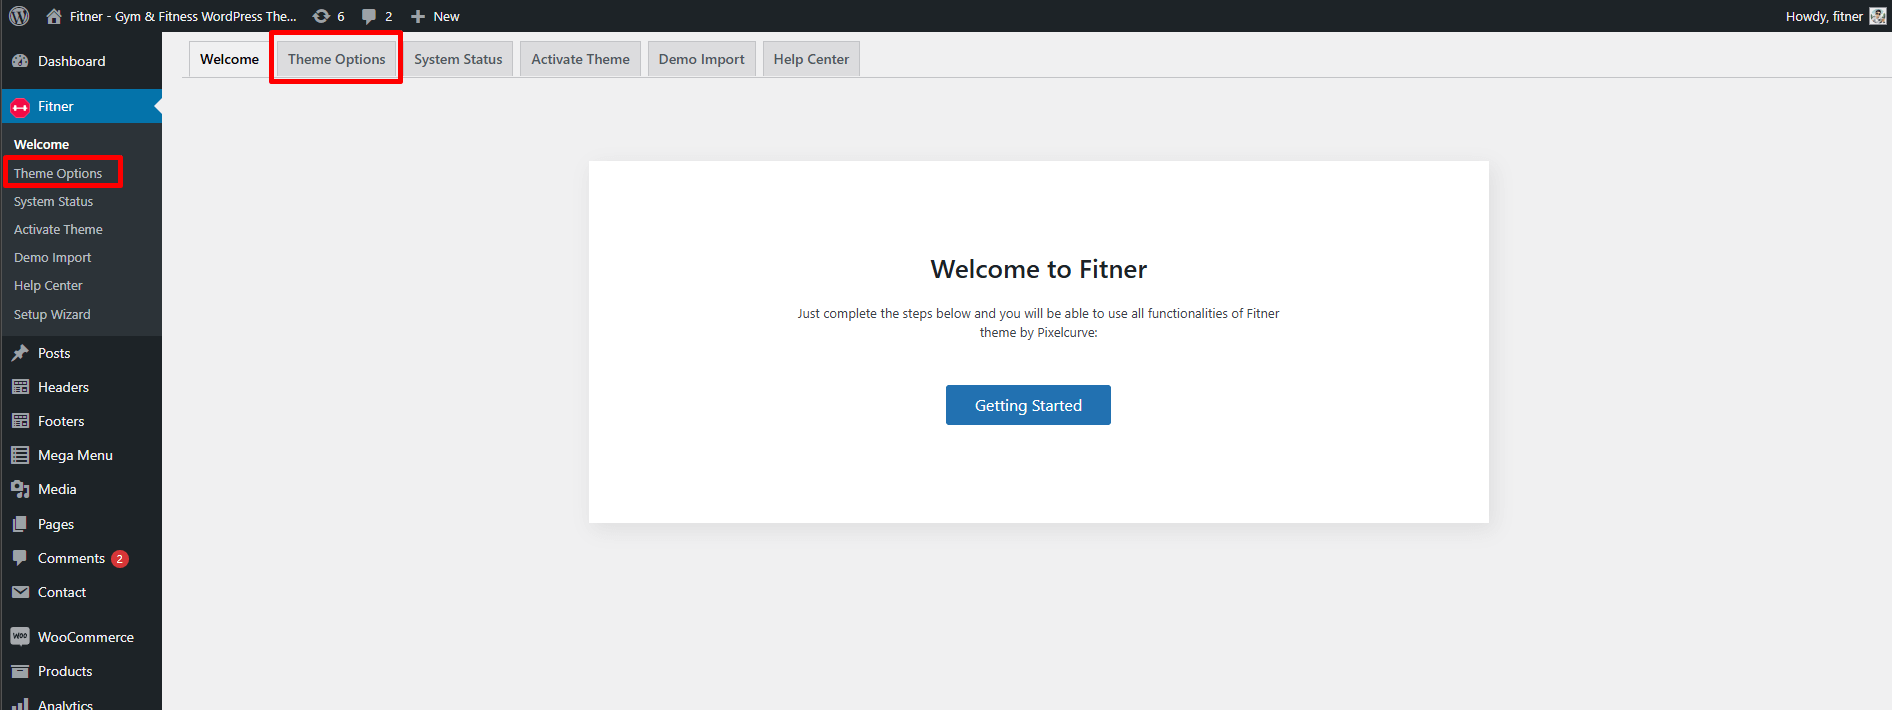
Task: Select Demo Import in the sidebar
Action: tap(52, 257)
